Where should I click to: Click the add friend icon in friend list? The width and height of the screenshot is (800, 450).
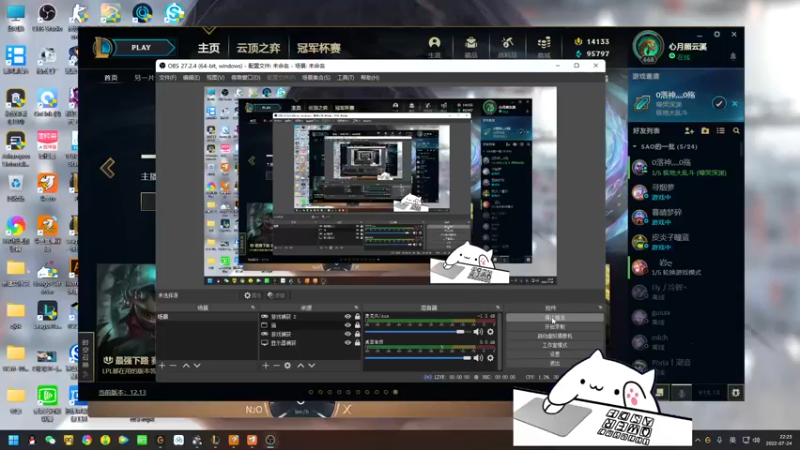(689, 131)
